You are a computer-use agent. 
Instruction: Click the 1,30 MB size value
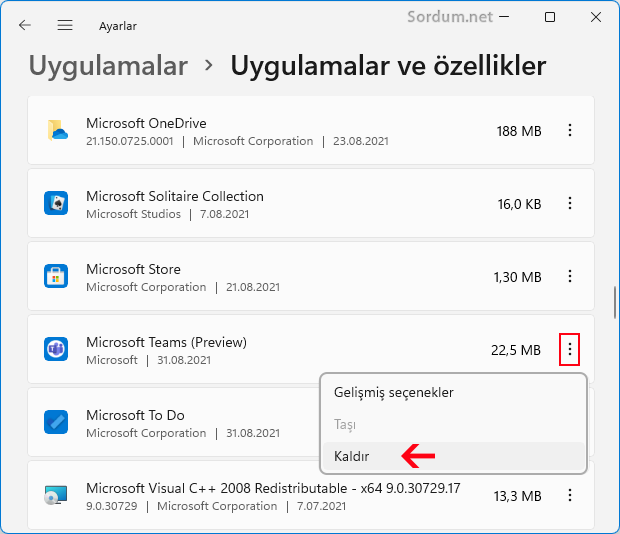(x=517, y=277)
